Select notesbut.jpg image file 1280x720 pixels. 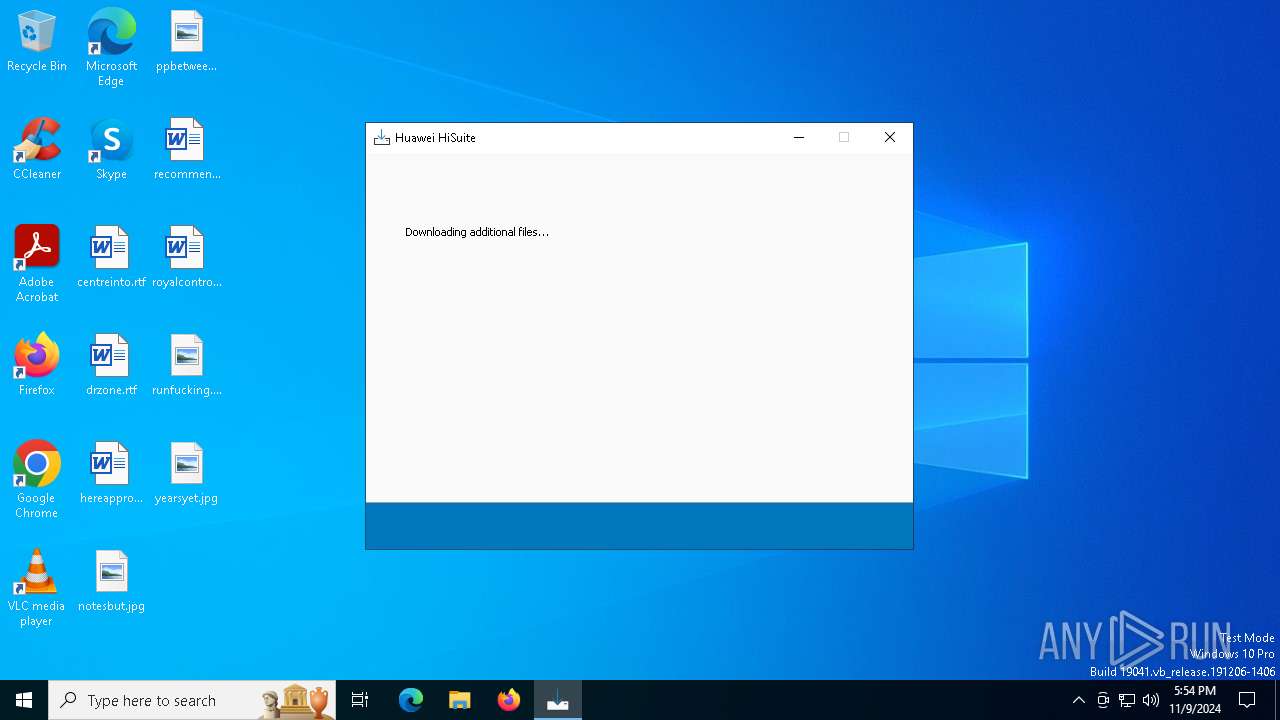(111, 581)
